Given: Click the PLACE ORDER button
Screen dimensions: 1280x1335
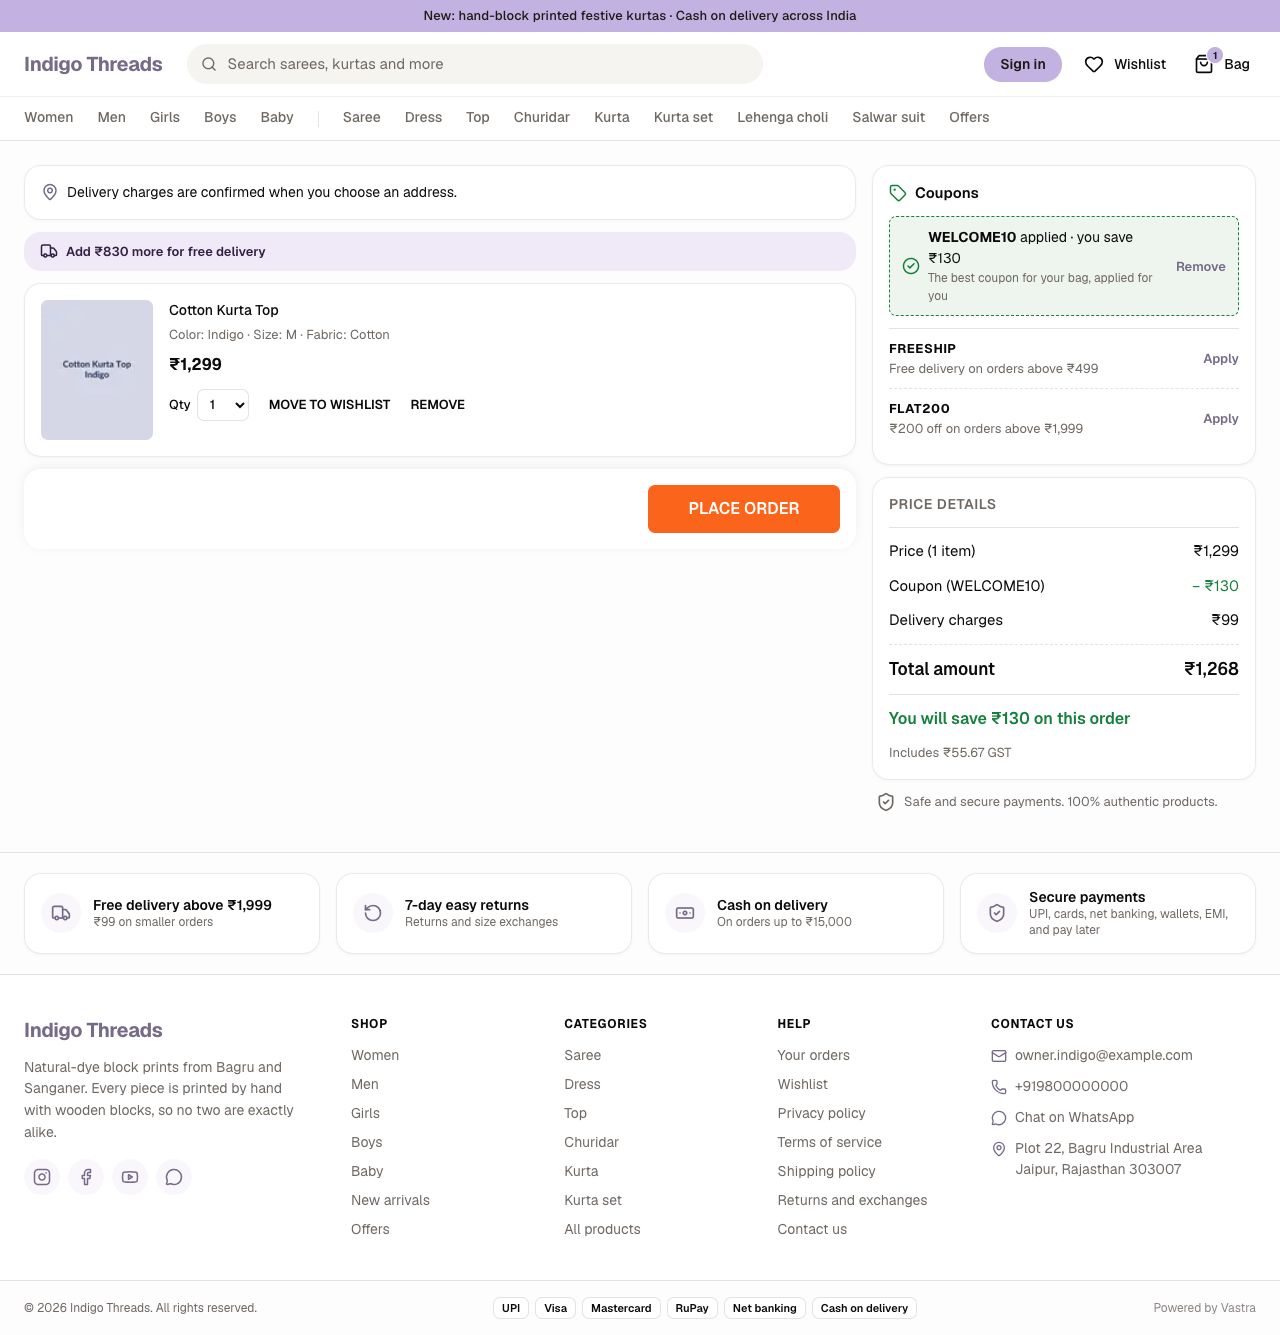Looking at the screenshot, I should pyautogui.click(x=744, y=509).
